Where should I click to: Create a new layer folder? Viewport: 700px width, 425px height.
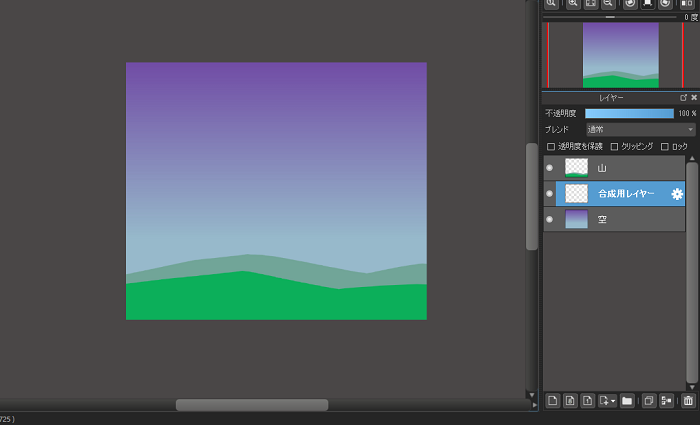(627, 401)
